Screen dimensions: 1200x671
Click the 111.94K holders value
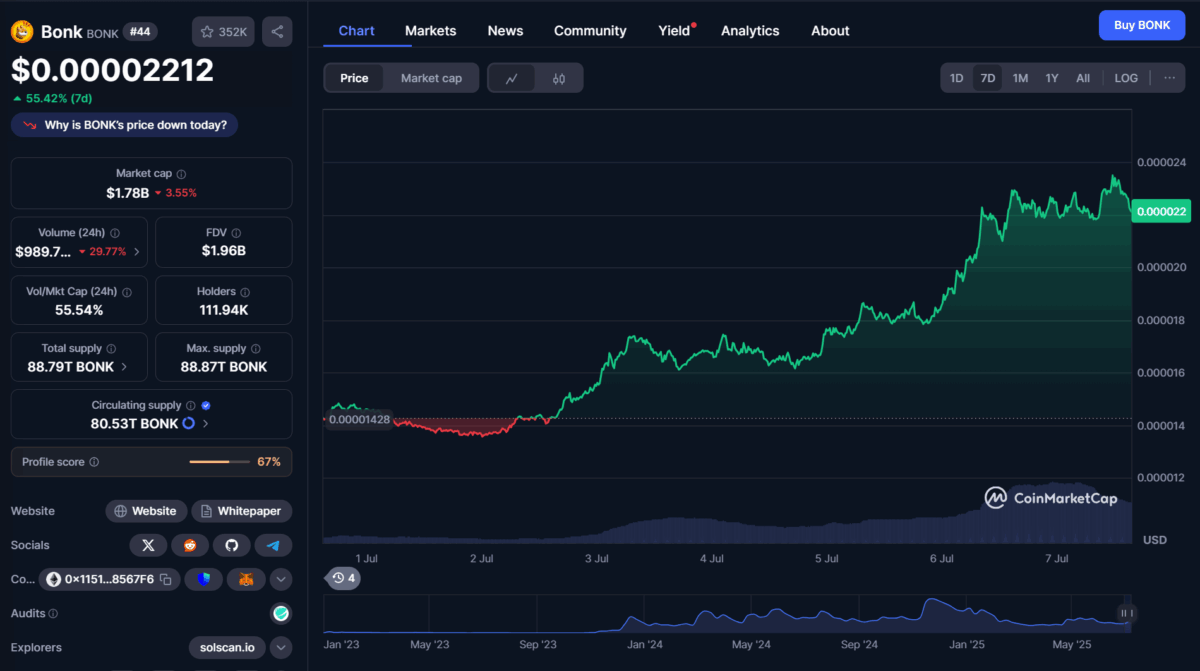[x=224, y=310]
